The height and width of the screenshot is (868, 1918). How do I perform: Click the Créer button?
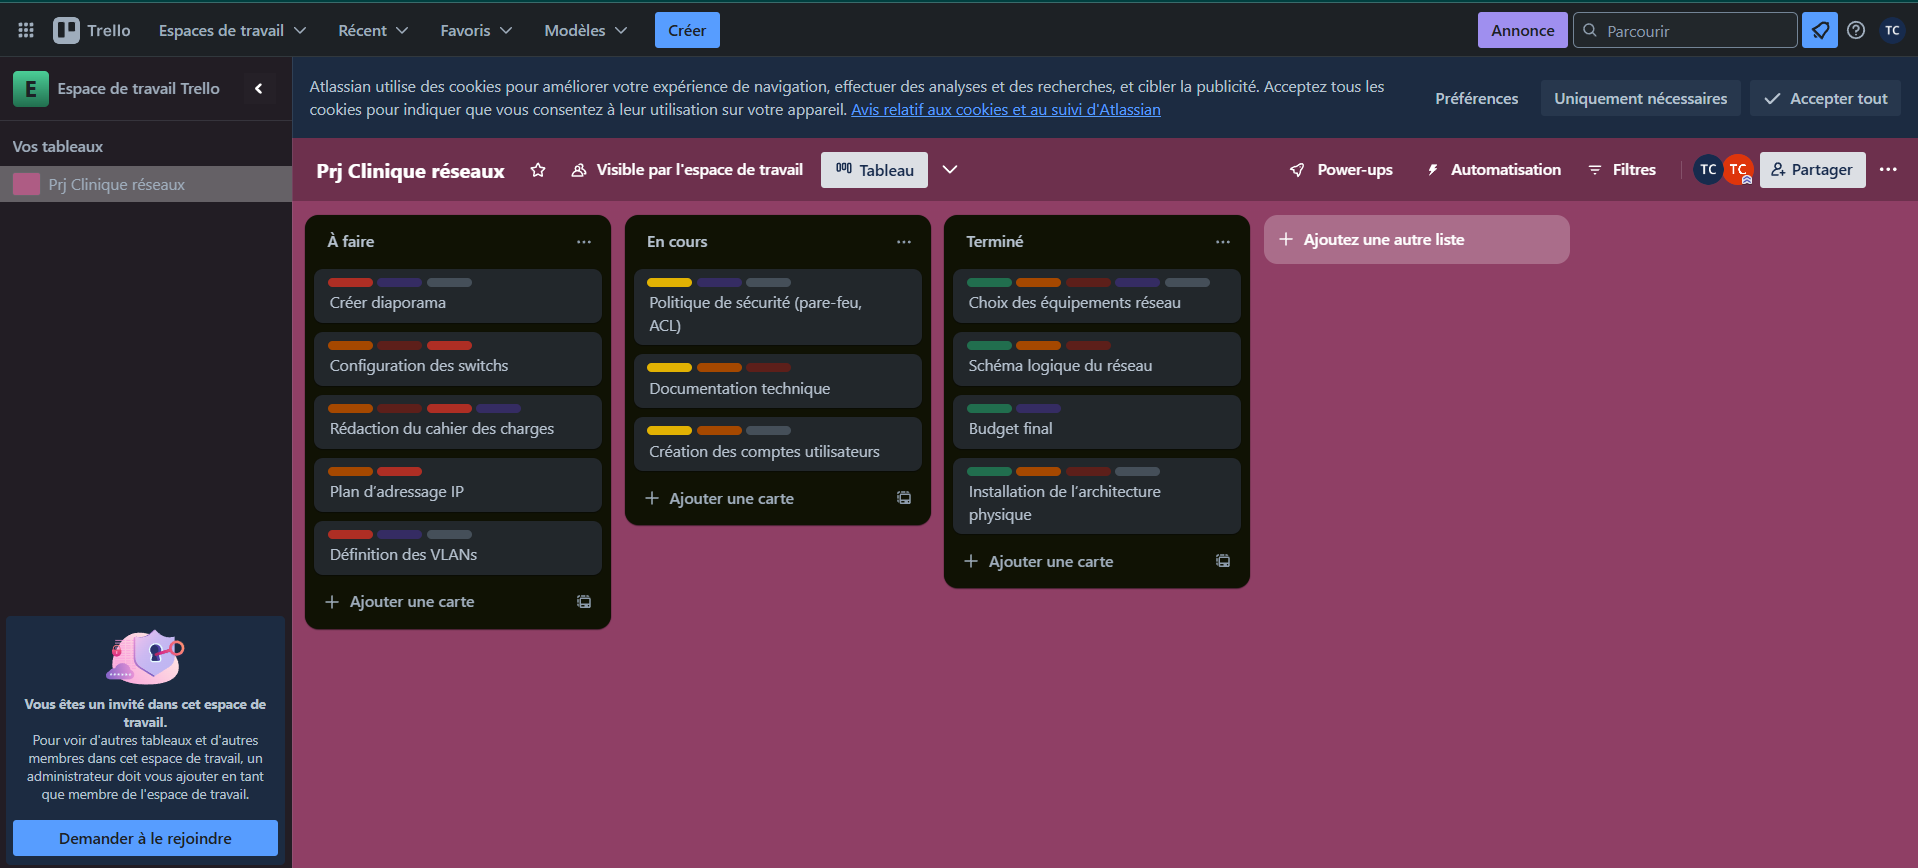687,30
